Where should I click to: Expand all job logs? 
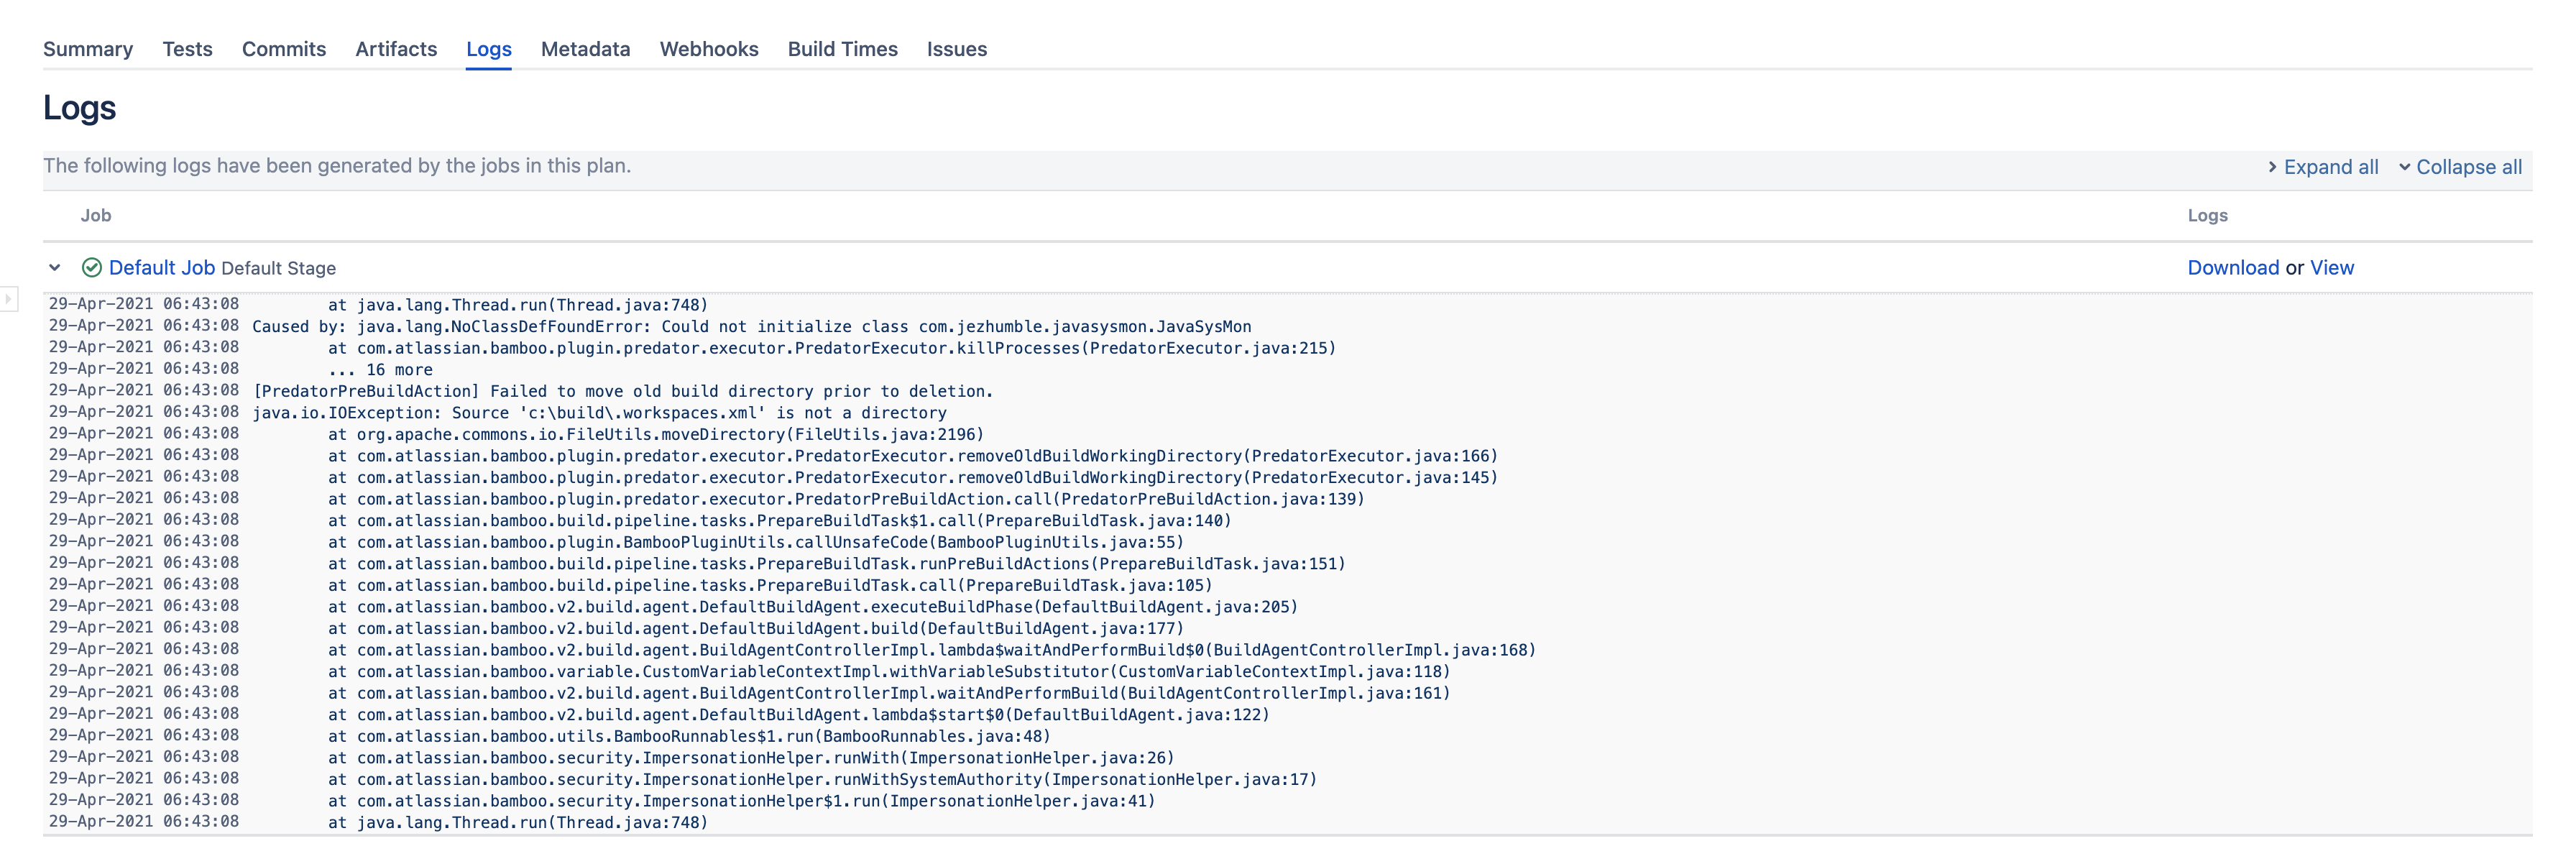[x=2332, y=167]
